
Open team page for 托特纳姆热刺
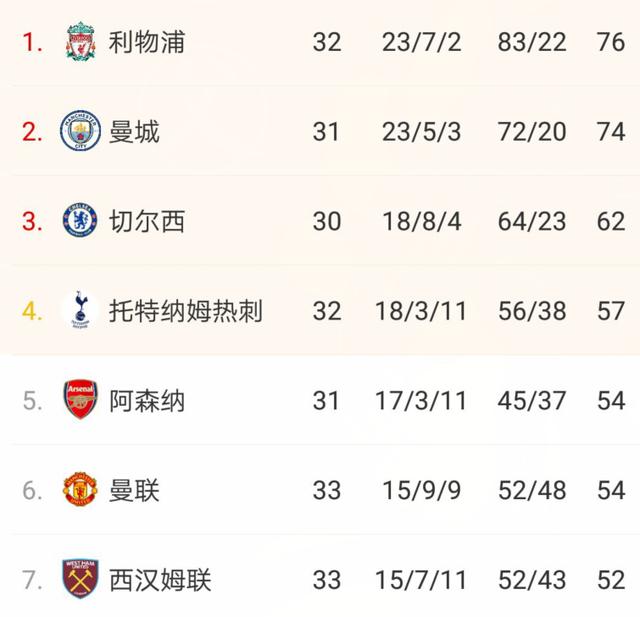(185, 311)
